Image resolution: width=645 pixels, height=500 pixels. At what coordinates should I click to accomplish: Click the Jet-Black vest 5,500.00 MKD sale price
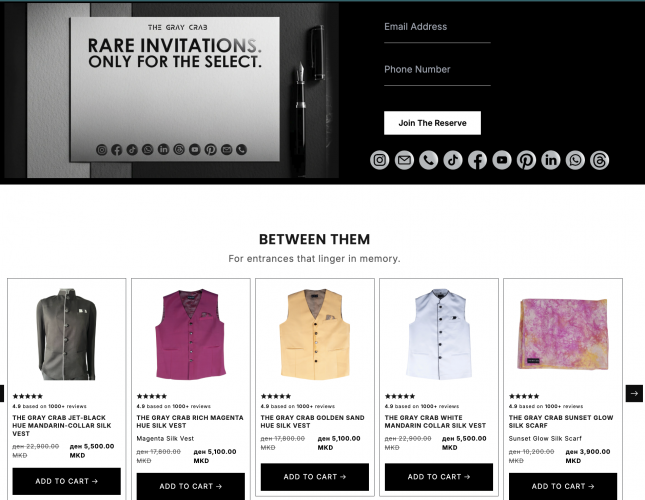(92, 451)
